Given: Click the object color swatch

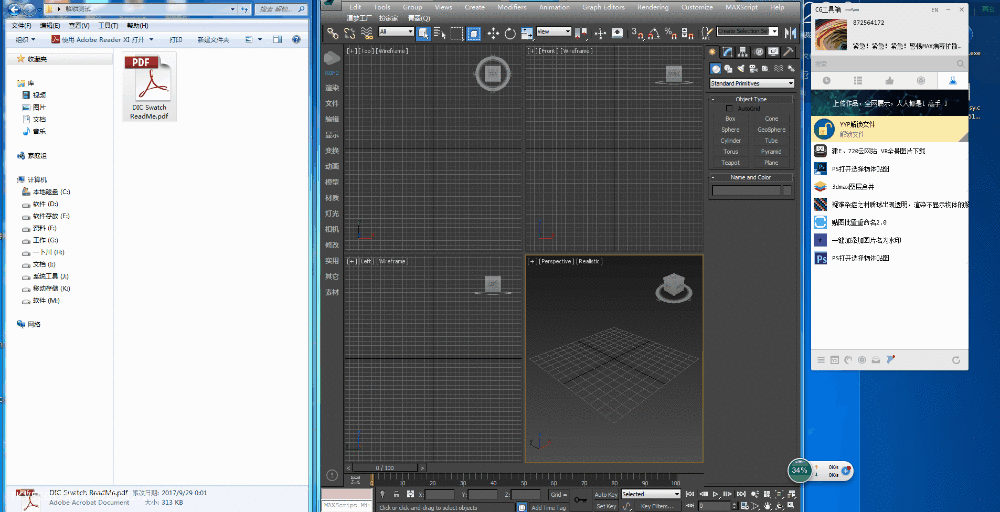Looking at the screenshot, I should 787,190.
